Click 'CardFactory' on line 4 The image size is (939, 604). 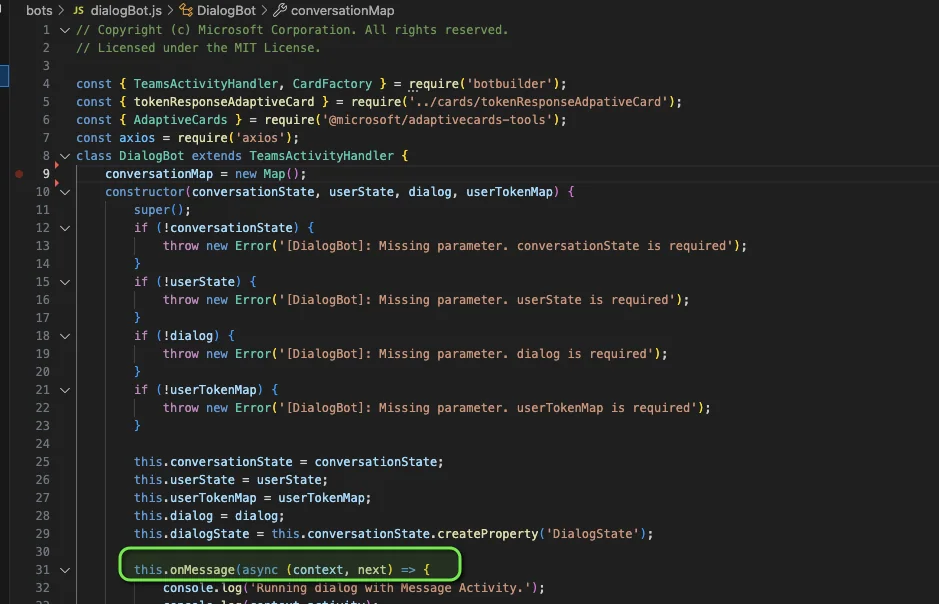[x=332, y=84]
